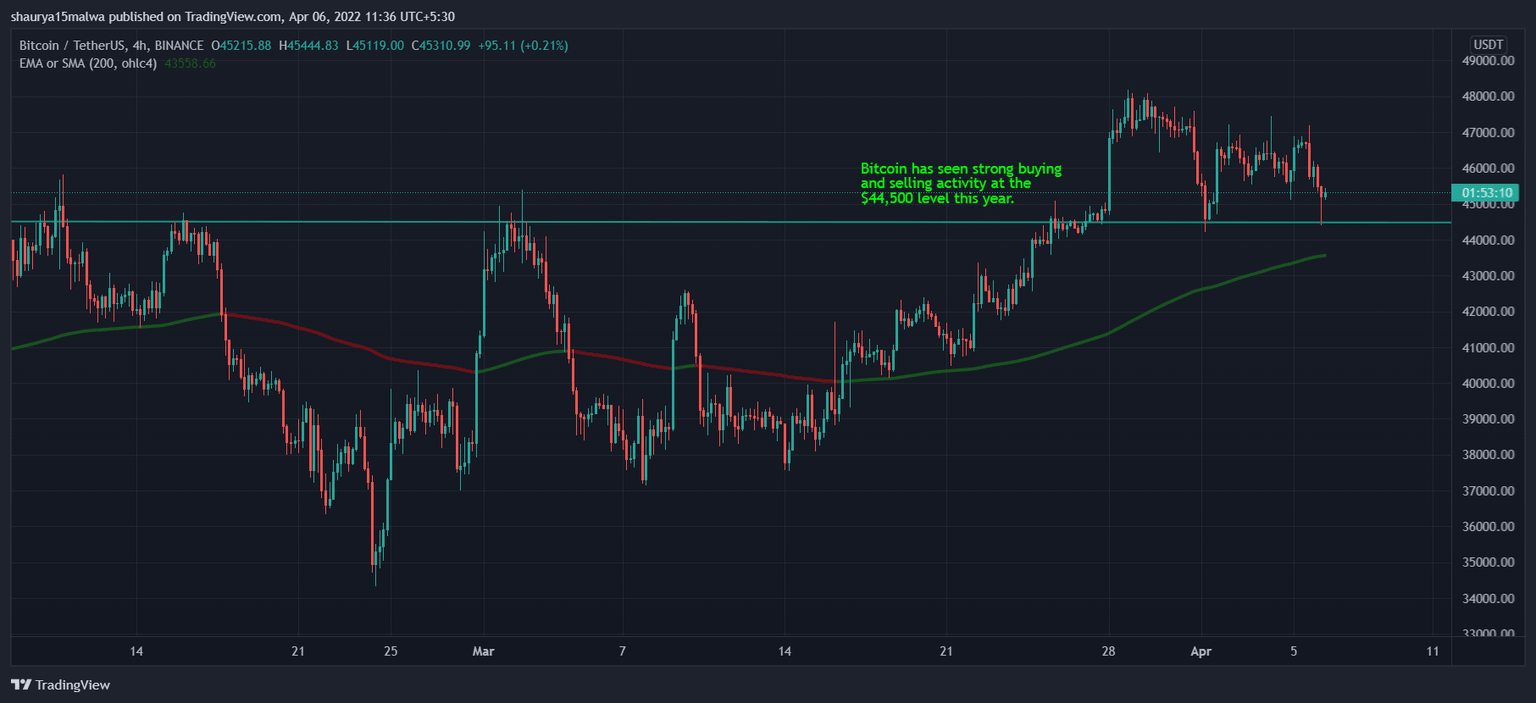This screenshot has width=1536, height=703.
Task: Click the TradingView logo in bottom left corner
Action: (x=20, y=685)
